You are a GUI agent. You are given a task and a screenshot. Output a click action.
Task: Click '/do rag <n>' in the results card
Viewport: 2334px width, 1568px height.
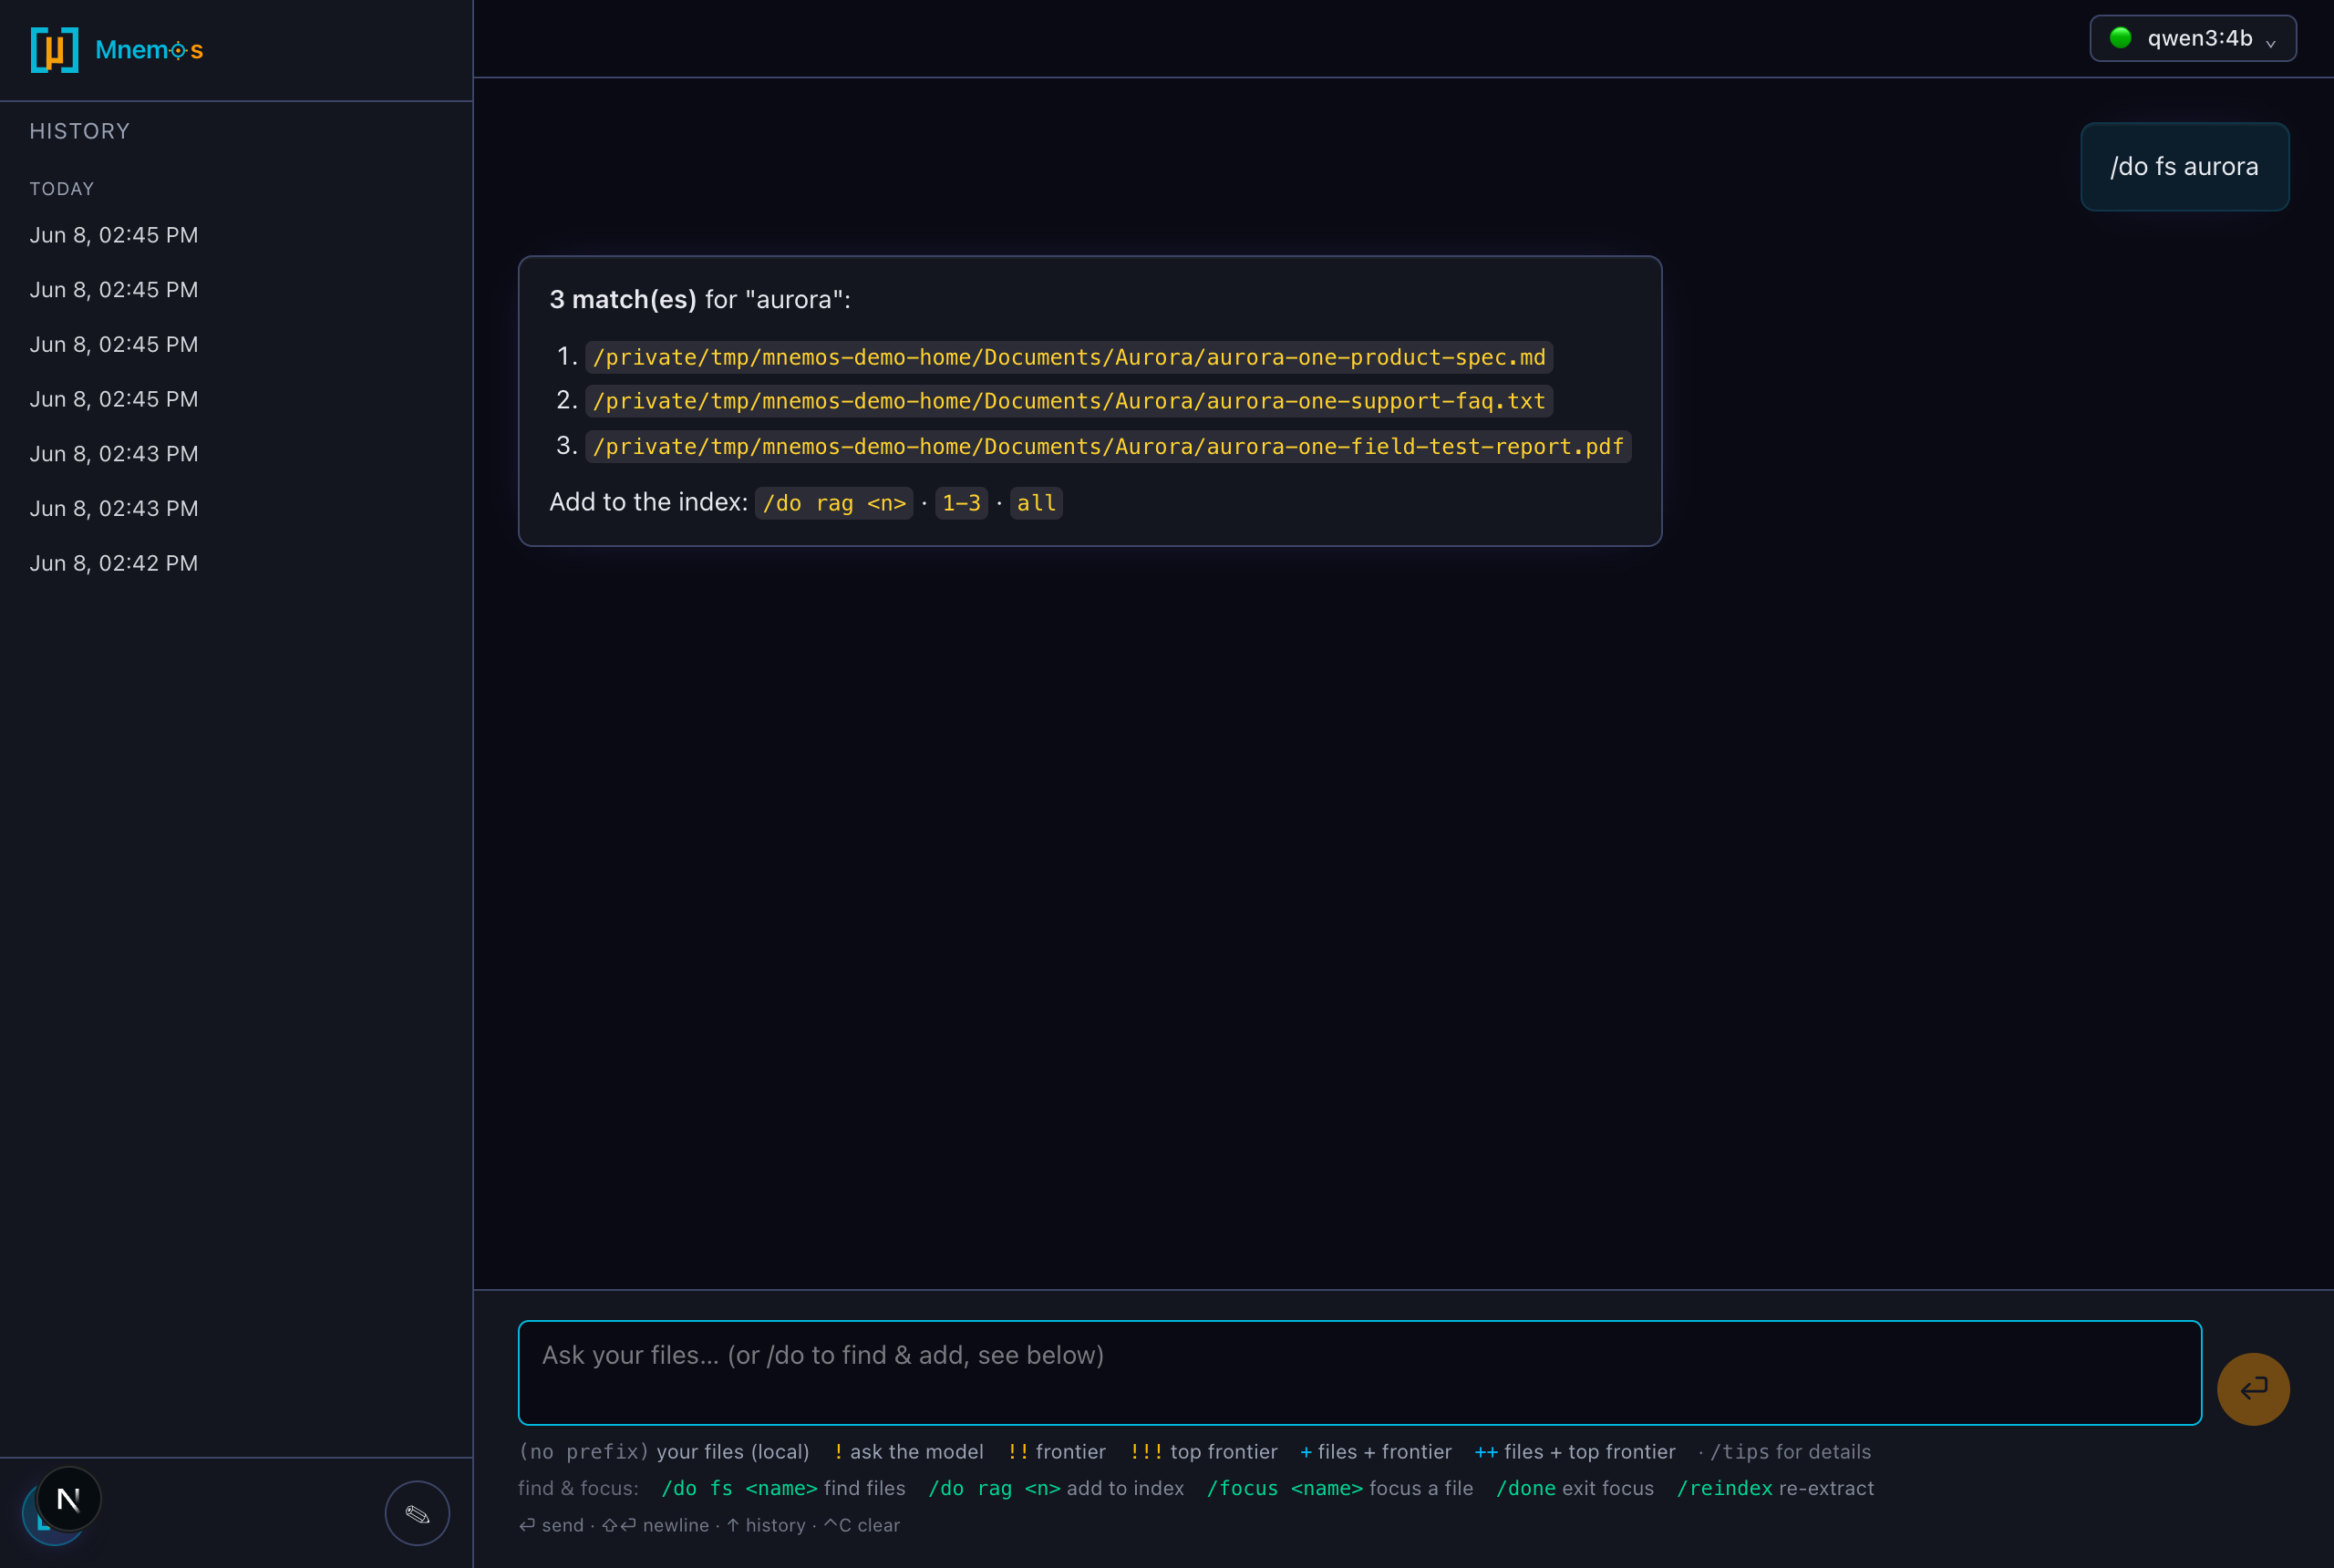[x=834, y=503]
